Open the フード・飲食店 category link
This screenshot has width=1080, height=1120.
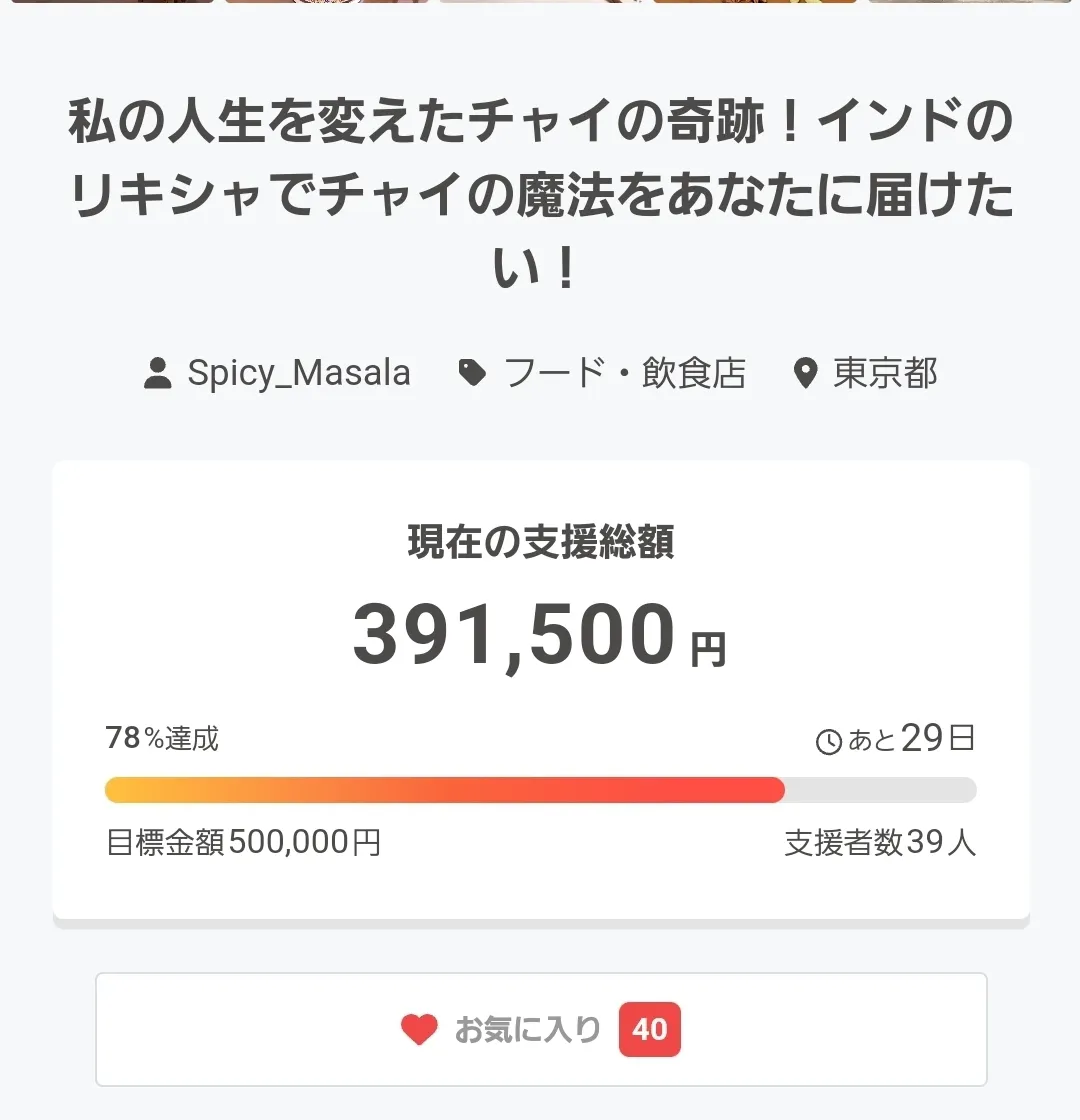tap(625, 373)
